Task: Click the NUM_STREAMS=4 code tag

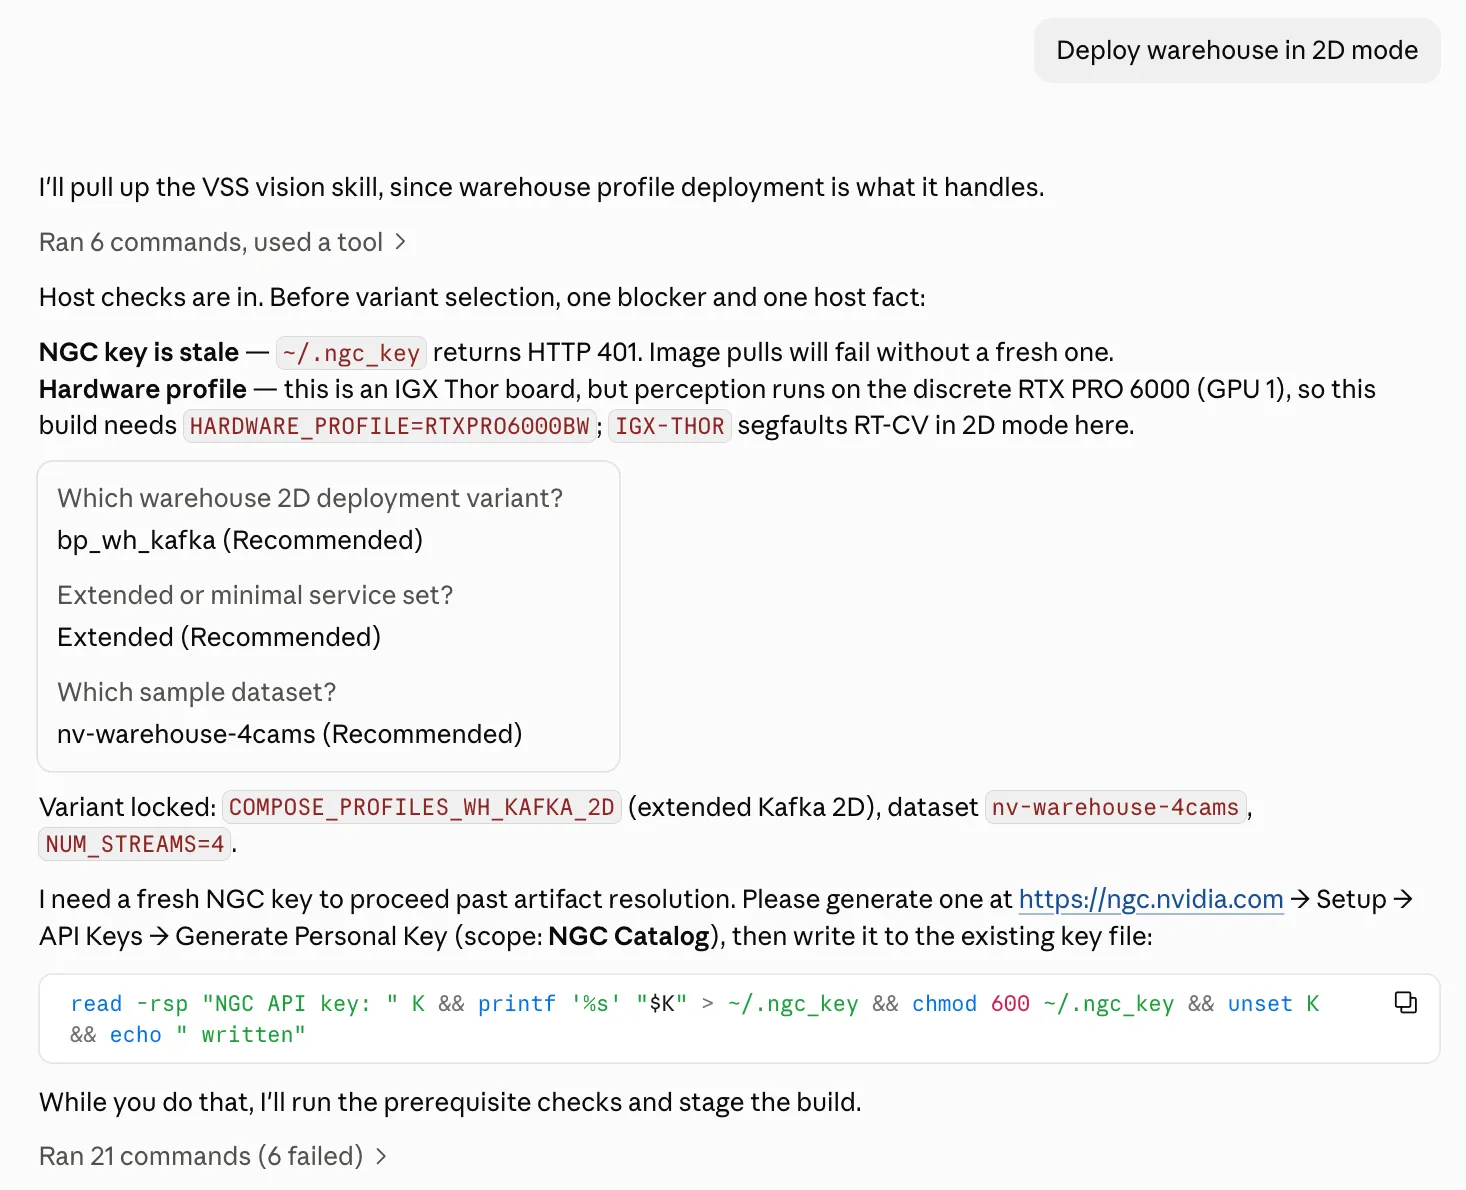Action: 135,844
